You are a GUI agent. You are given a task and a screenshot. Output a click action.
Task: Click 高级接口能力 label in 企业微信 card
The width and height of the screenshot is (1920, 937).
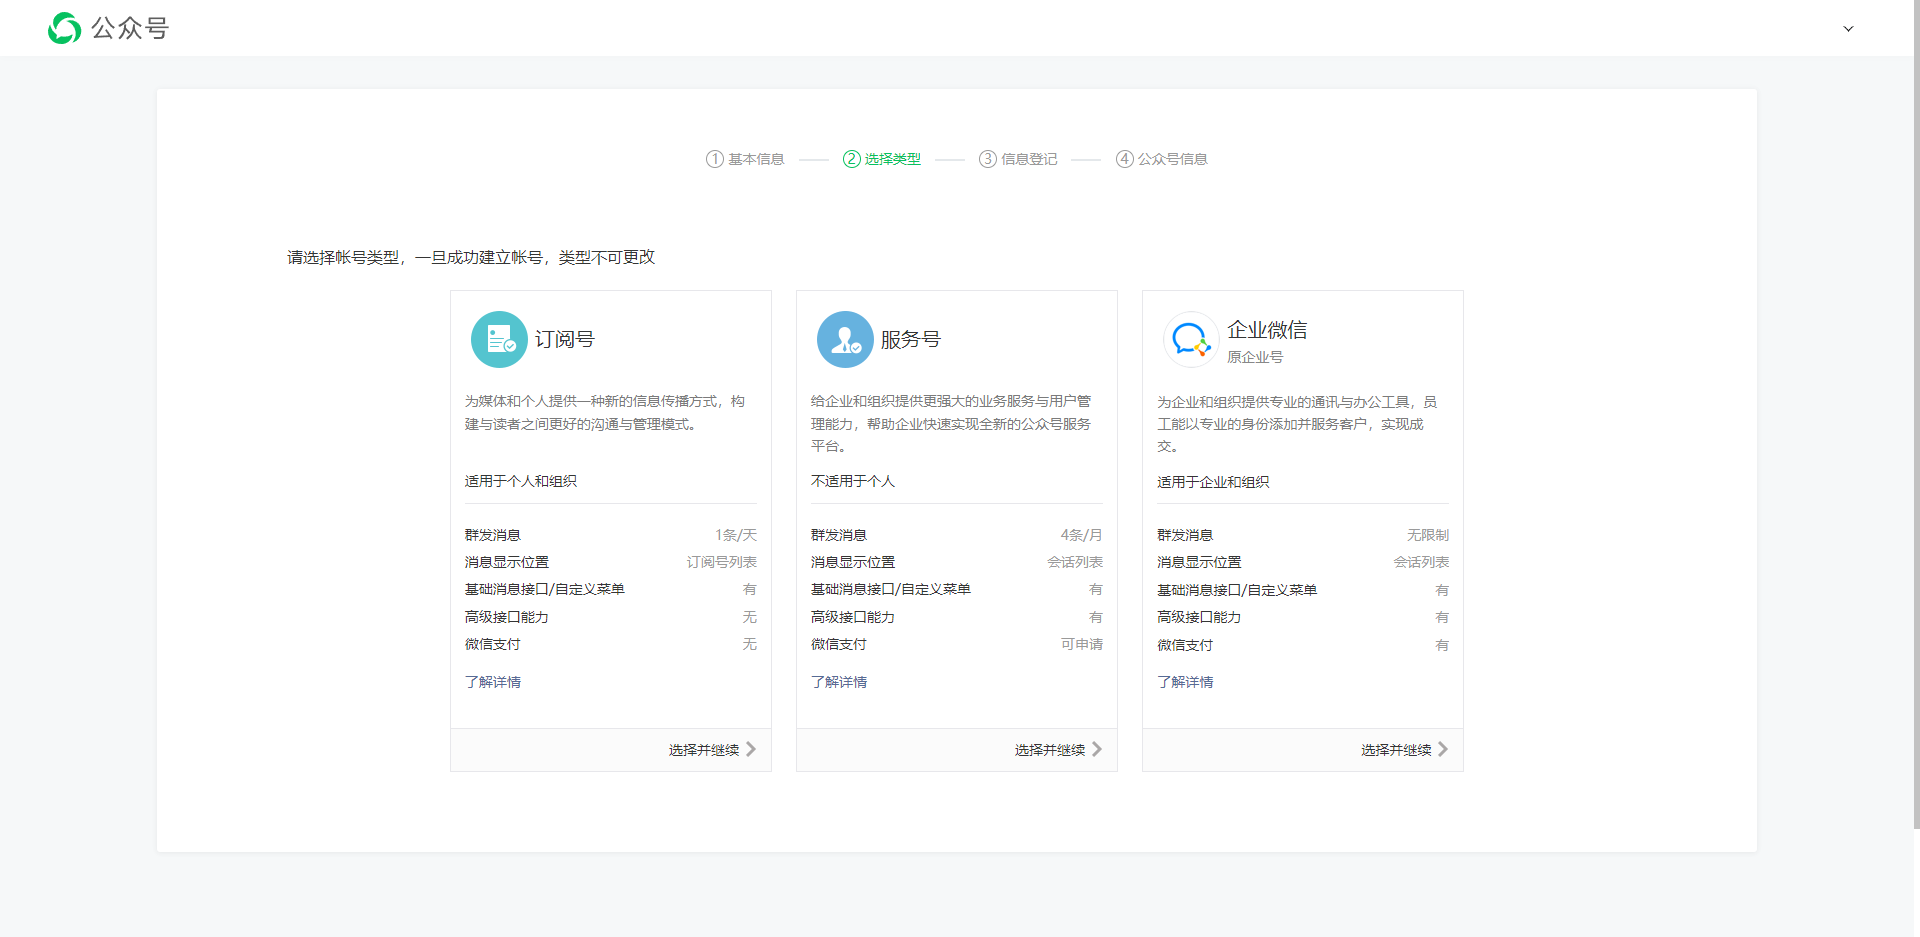click(x=1199, y=617)
